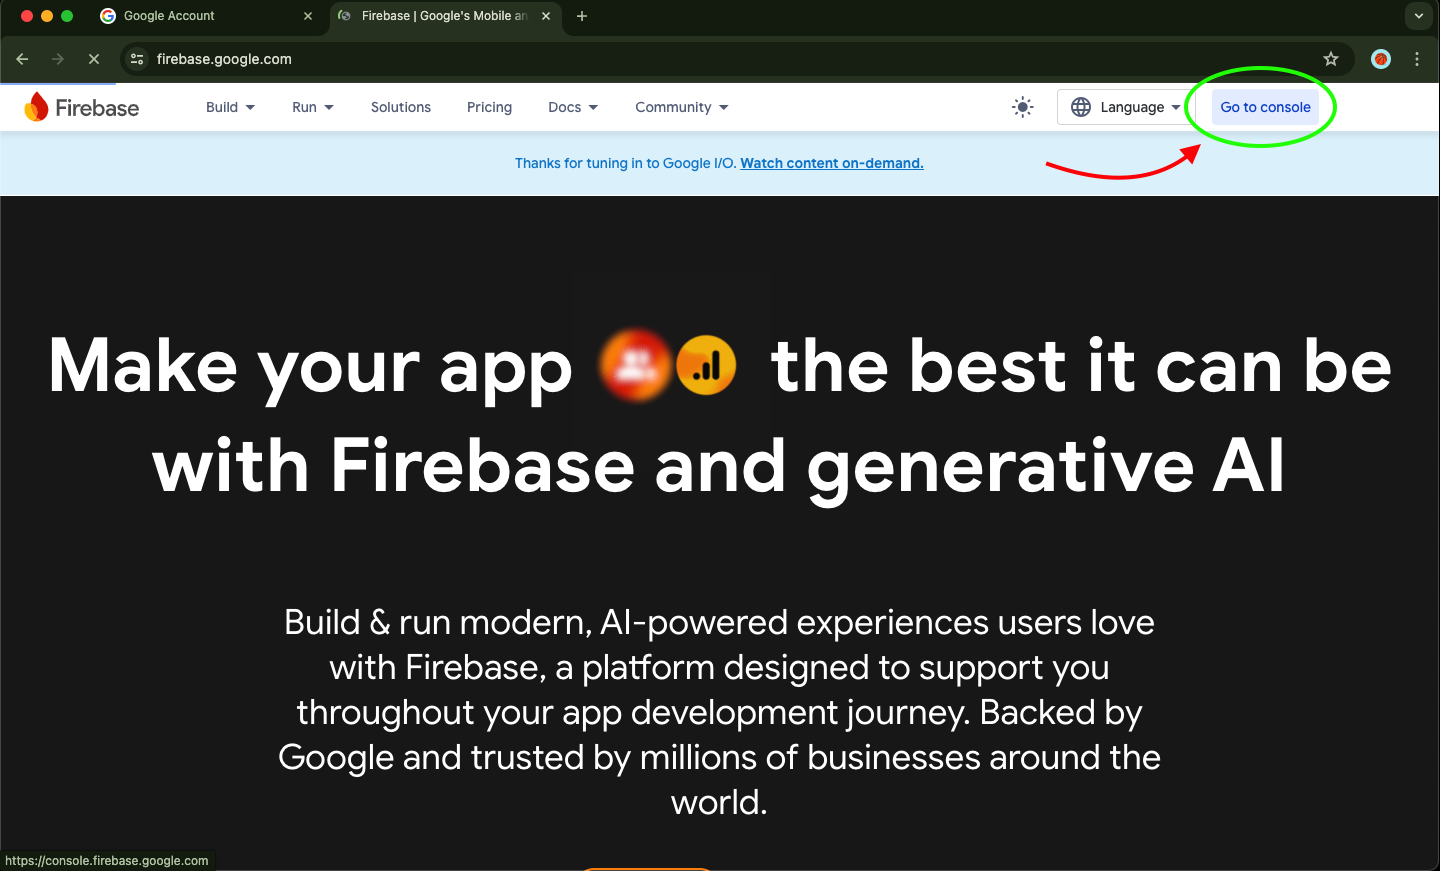
Task: Bookmark the page with the star icon
Action: [x=1331, y=59]
